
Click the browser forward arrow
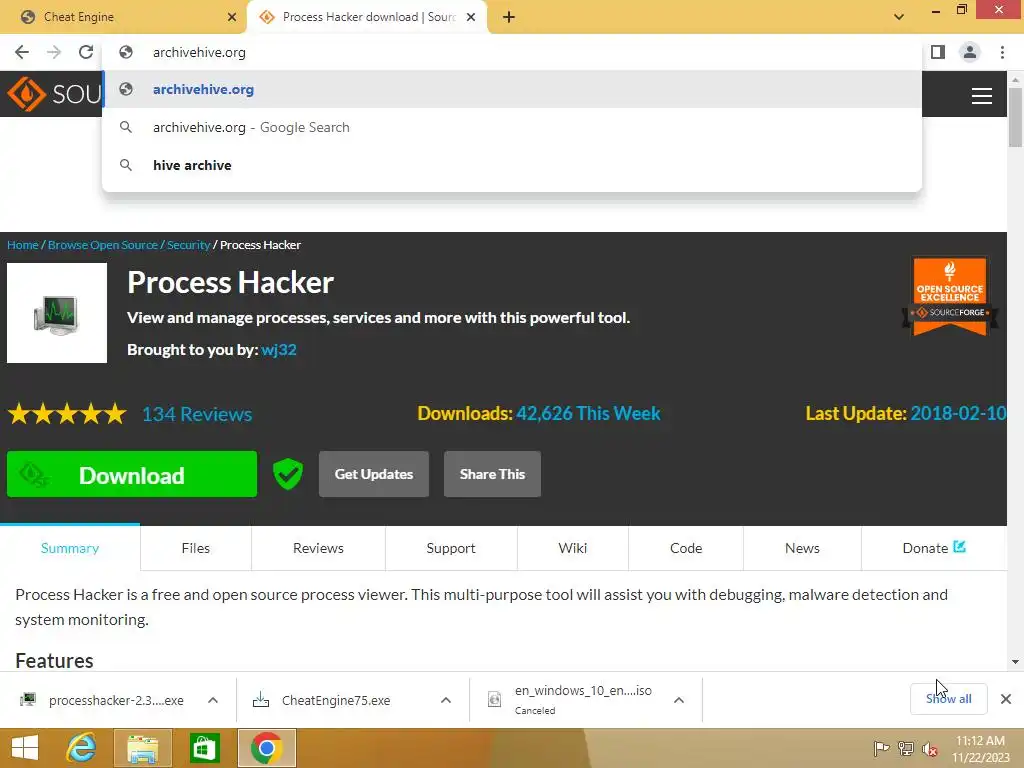[x=54, y=52]
